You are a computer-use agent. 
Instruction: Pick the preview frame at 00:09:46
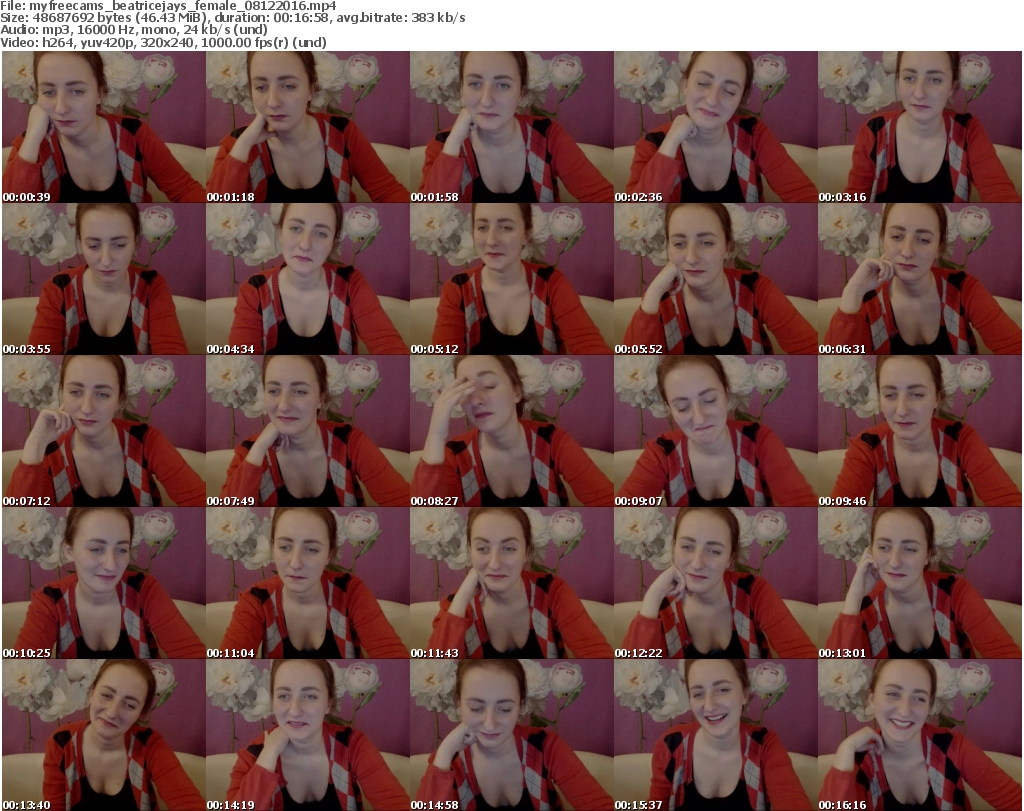click(920, 431)
